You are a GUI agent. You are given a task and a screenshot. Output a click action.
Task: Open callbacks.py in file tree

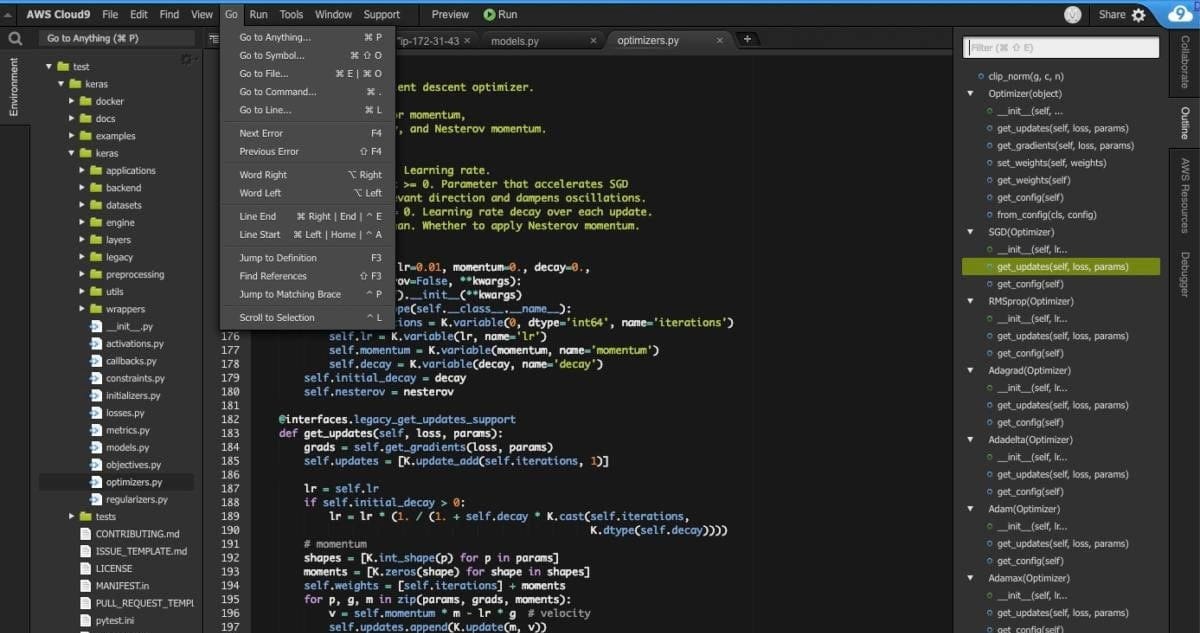[x=132, y=361]
